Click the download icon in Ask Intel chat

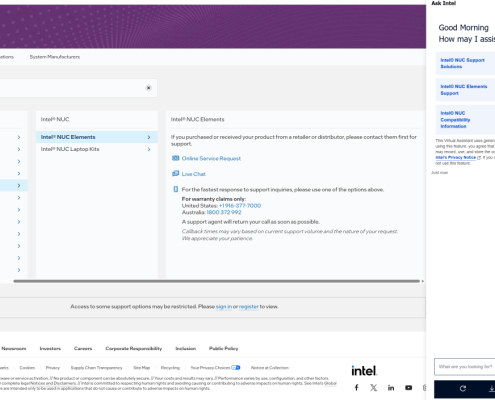pyautogui.click(x=492, y=388)
